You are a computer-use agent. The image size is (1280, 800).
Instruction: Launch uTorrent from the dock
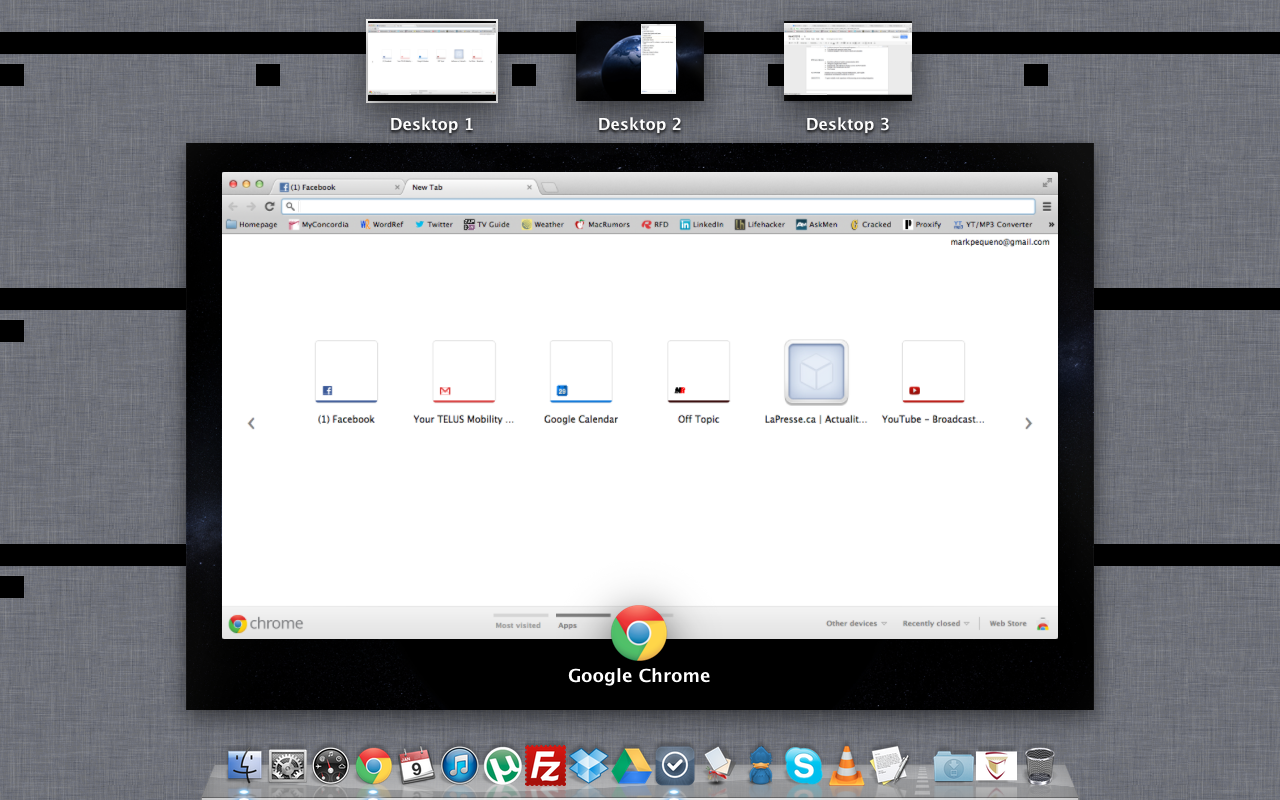(x=503, y=766)
